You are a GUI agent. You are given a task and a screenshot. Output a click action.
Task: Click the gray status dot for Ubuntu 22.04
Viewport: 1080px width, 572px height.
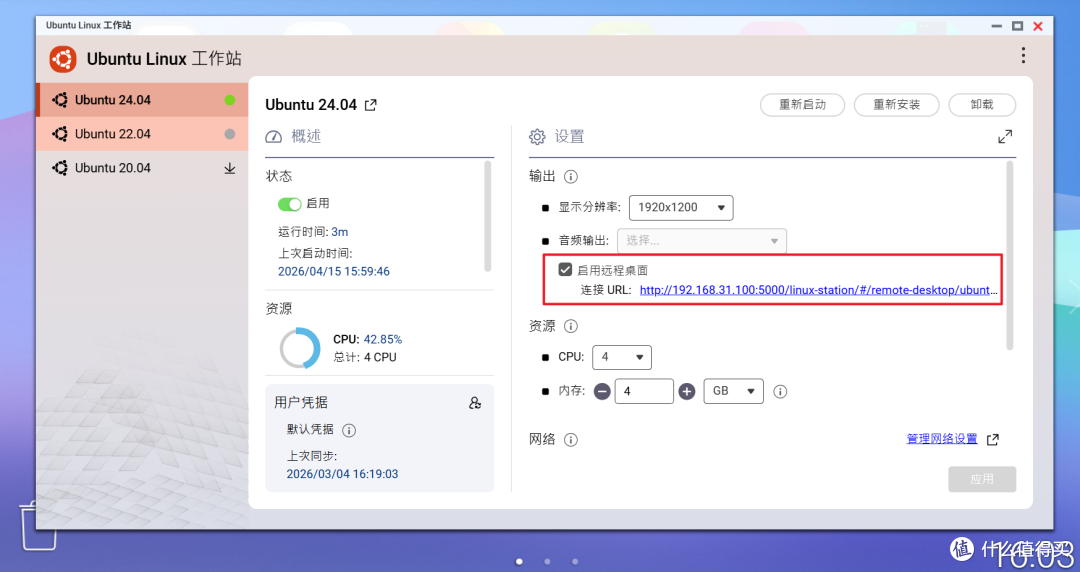[x=229, y=134]
